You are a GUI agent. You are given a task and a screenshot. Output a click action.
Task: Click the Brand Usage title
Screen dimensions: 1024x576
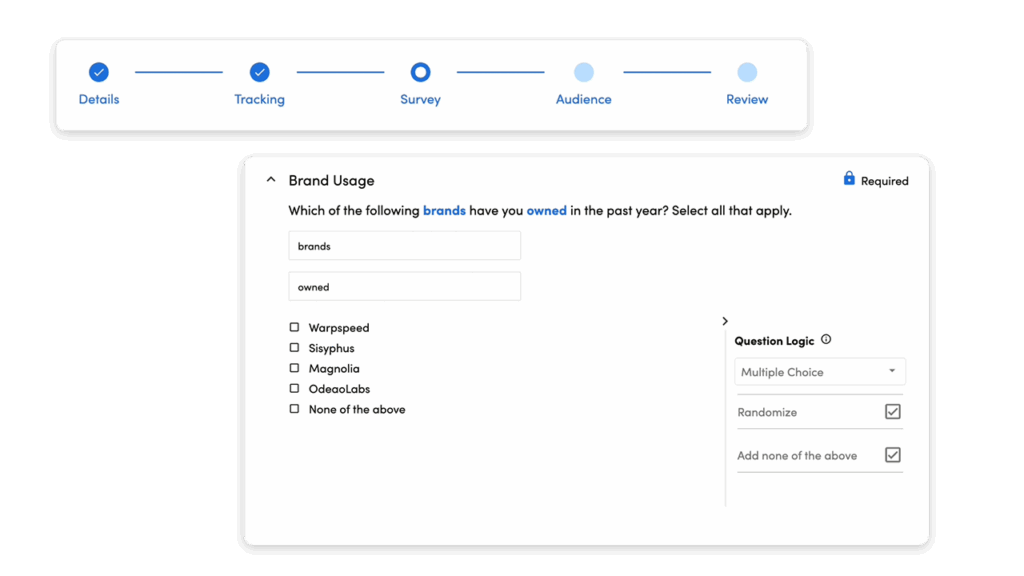[x=331, y=180]
